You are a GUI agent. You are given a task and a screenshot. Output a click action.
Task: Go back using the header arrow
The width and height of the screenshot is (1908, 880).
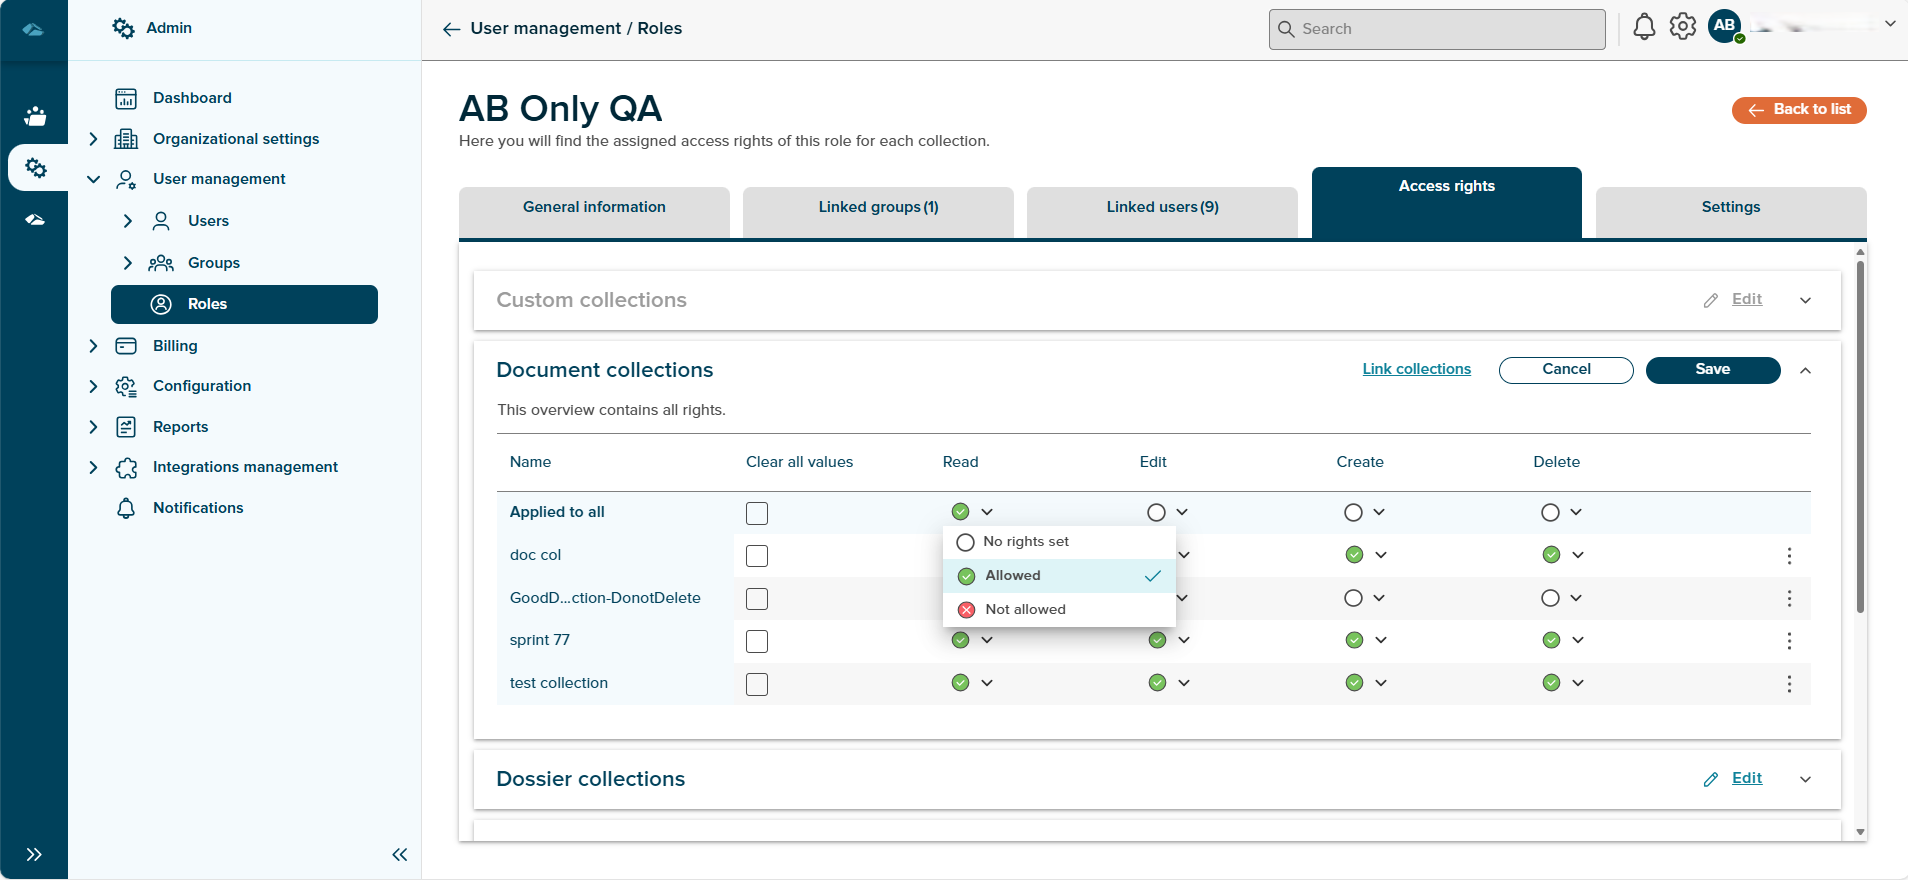452,29
